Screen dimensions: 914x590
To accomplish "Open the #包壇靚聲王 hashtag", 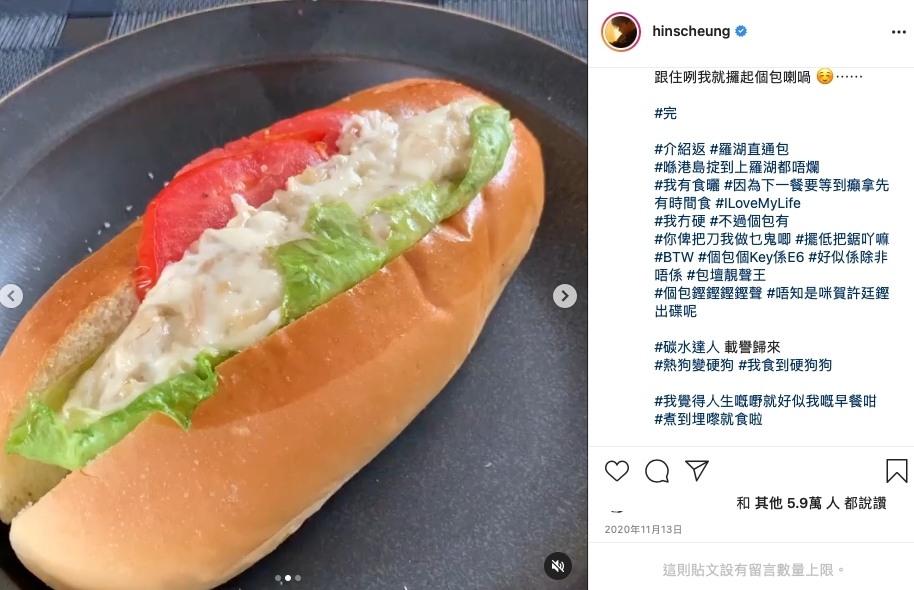I will pos(726,275).
